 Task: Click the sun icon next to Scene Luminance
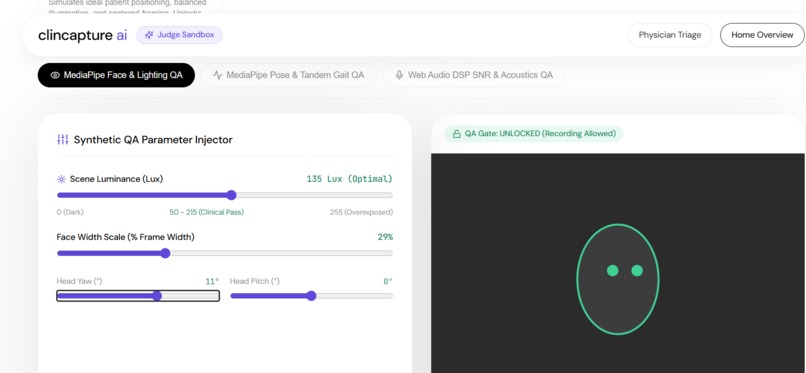(x=61, y=179)
